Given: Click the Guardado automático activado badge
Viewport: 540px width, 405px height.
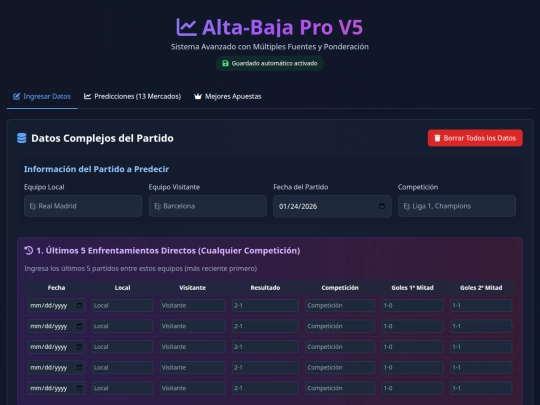Looking at the screenshot, I should pos(270,63).
